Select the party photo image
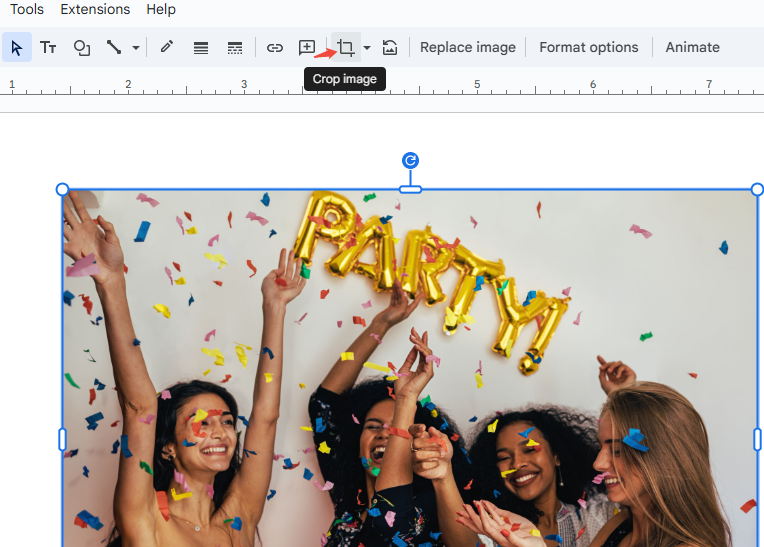 (410, 368)
